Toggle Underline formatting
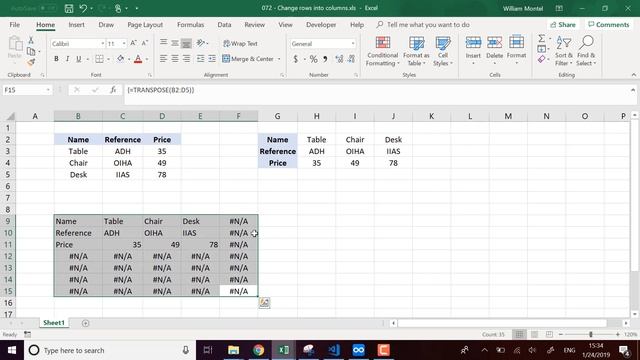The height and width of the screenshot is (360, 640). pyautogui.click(x=78, y=59)
